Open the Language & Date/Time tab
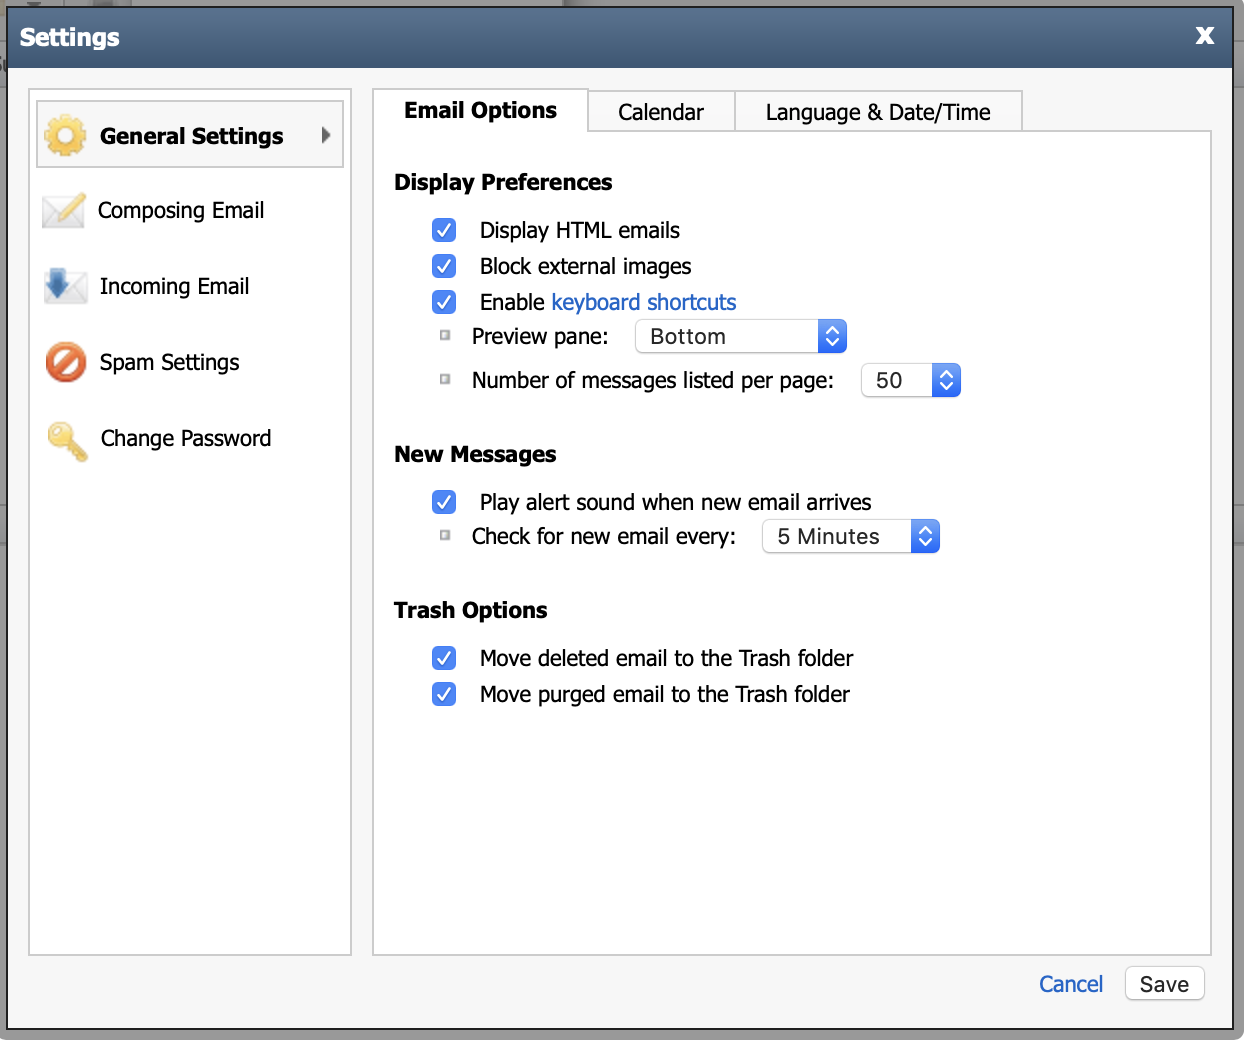This screenshot has height=1044, width=1244. pos(877,112)
